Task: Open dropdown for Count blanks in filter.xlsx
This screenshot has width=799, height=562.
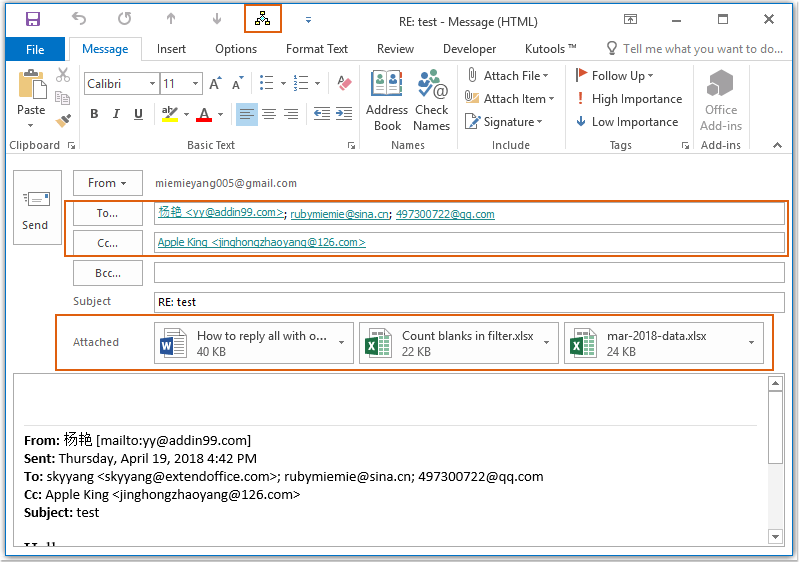Action: click(x=546, y=342)
